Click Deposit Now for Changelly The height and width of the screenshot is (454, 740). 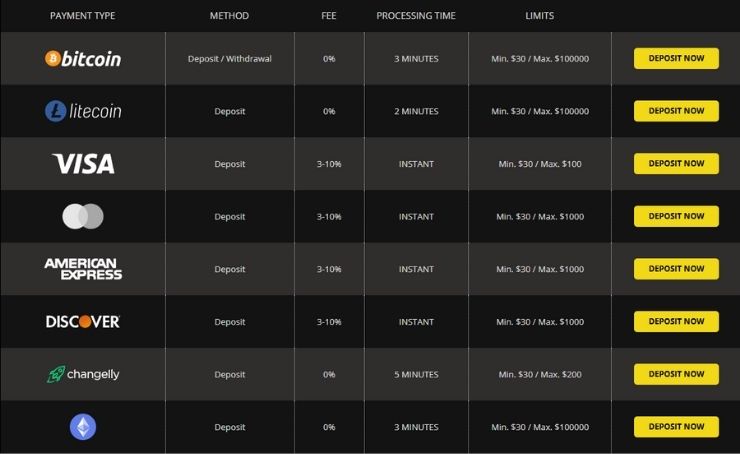[676, 374]
